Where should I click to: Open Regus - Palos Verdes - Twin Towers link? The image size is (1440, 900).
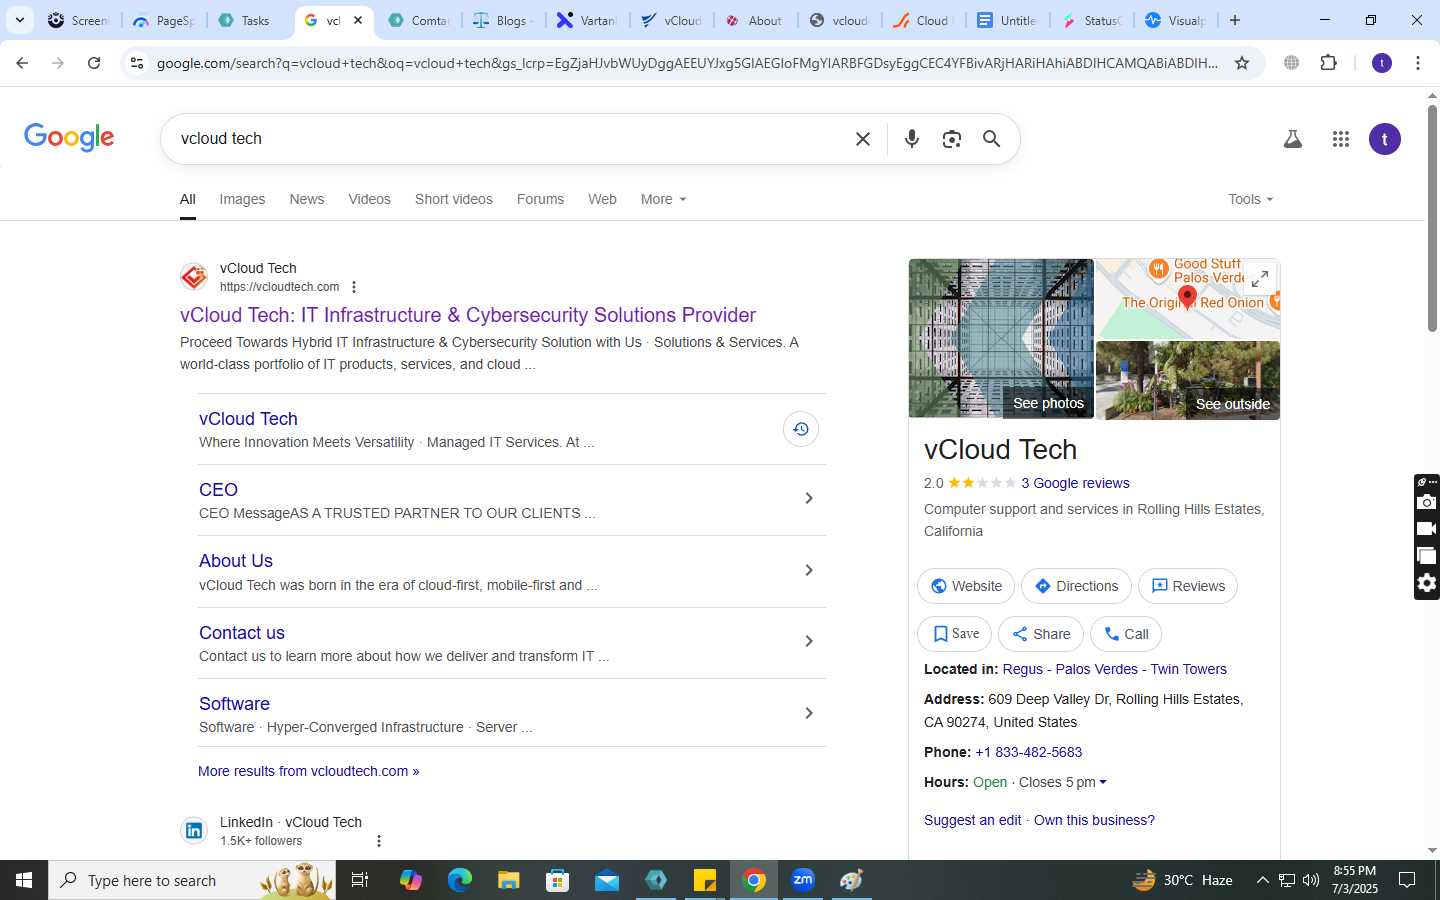1114,669
